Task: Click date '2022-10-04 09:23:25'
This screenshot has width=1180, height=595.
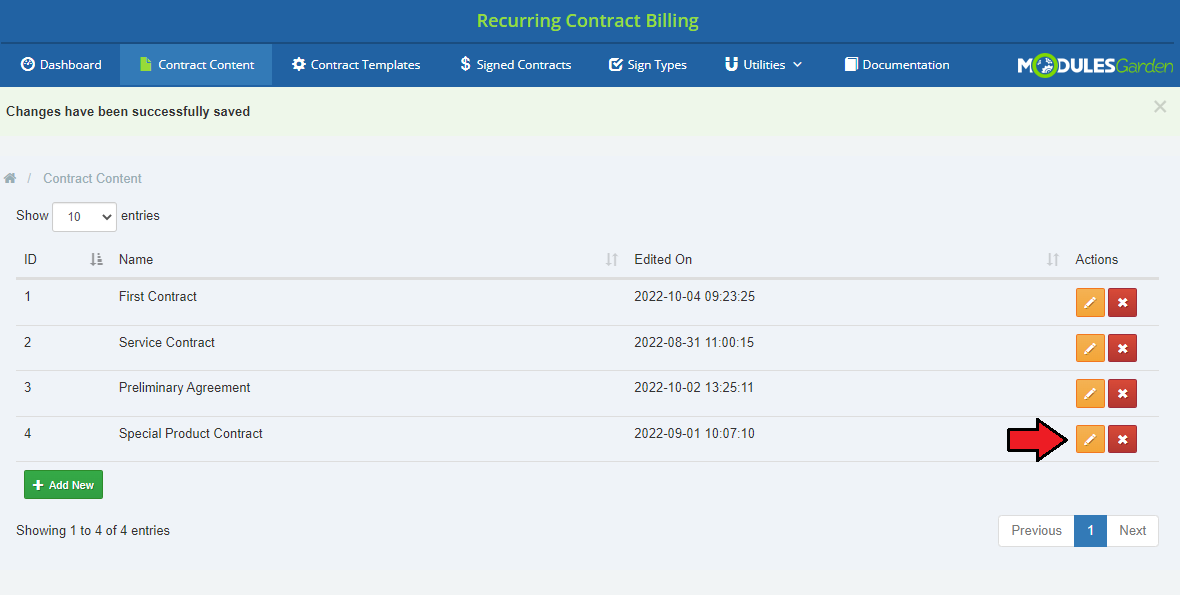Action: (695, 296)
